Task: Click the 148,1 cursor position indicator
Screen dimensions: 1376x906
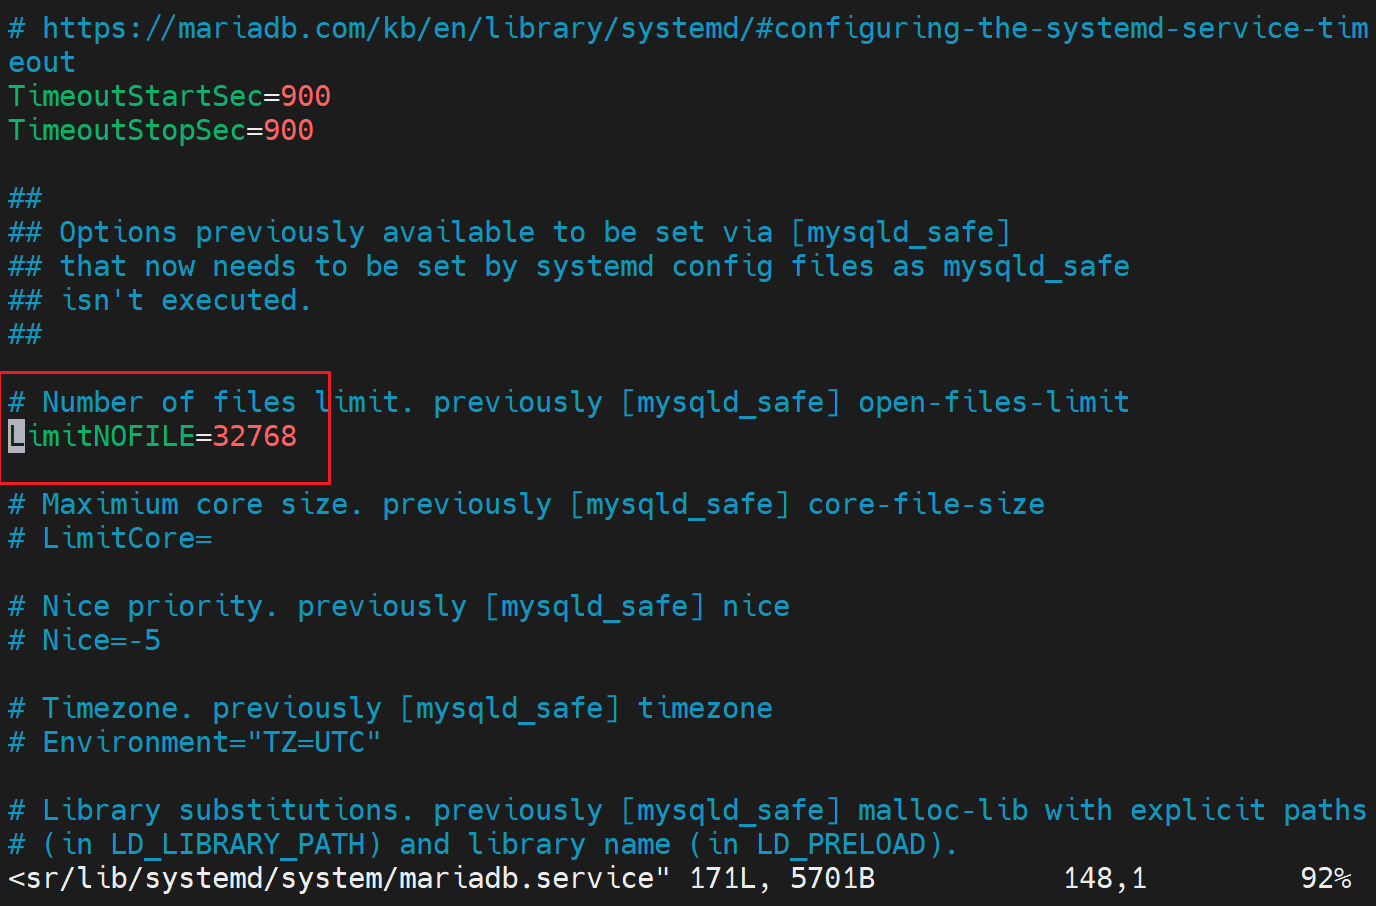Action: (x=1105, y=878)
